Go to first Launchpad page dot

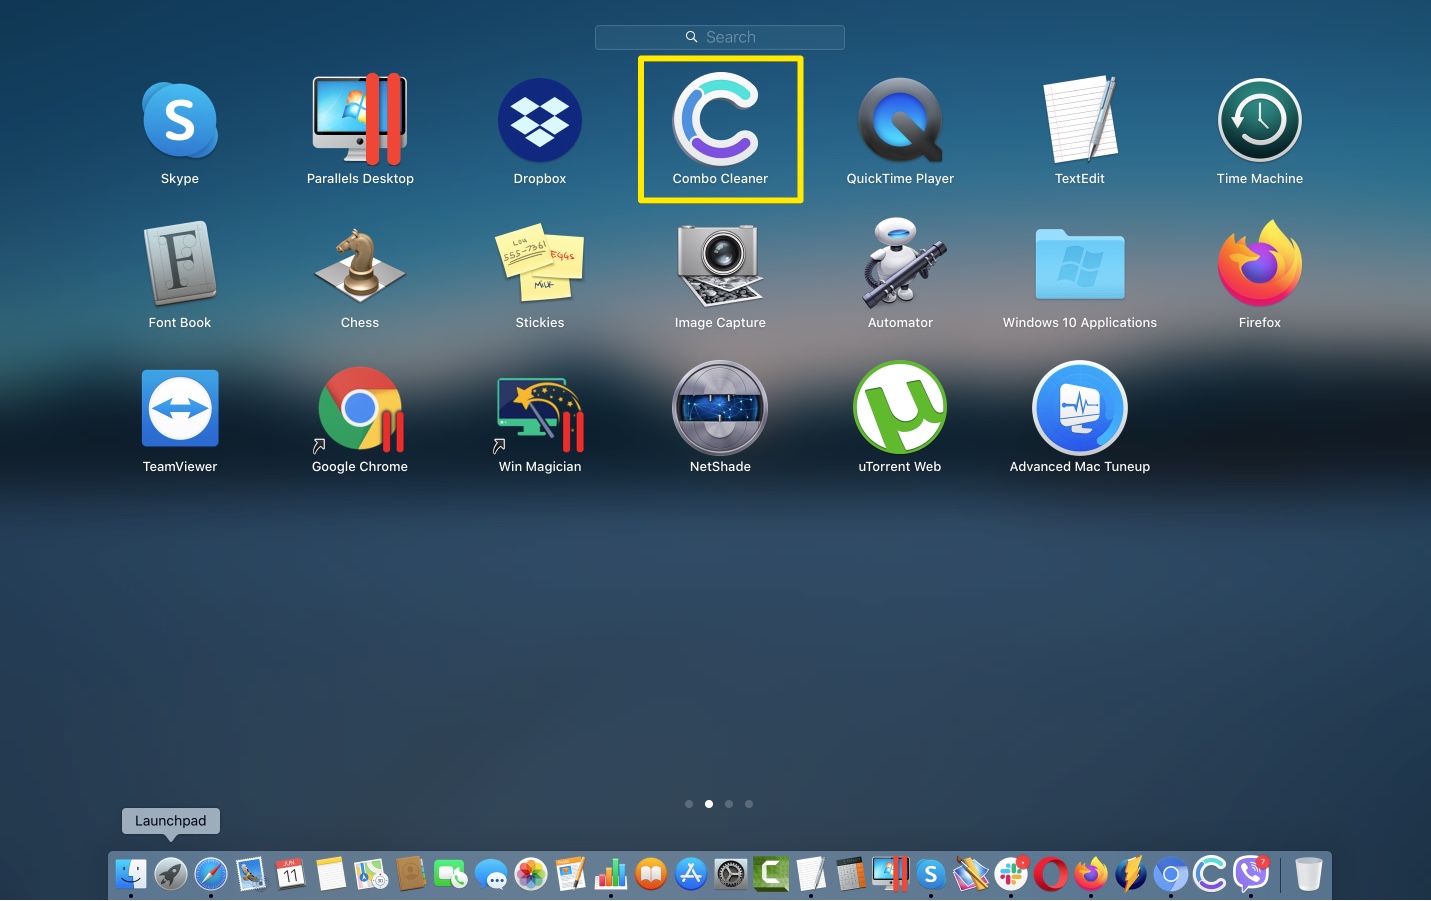[x=689, y=804]
